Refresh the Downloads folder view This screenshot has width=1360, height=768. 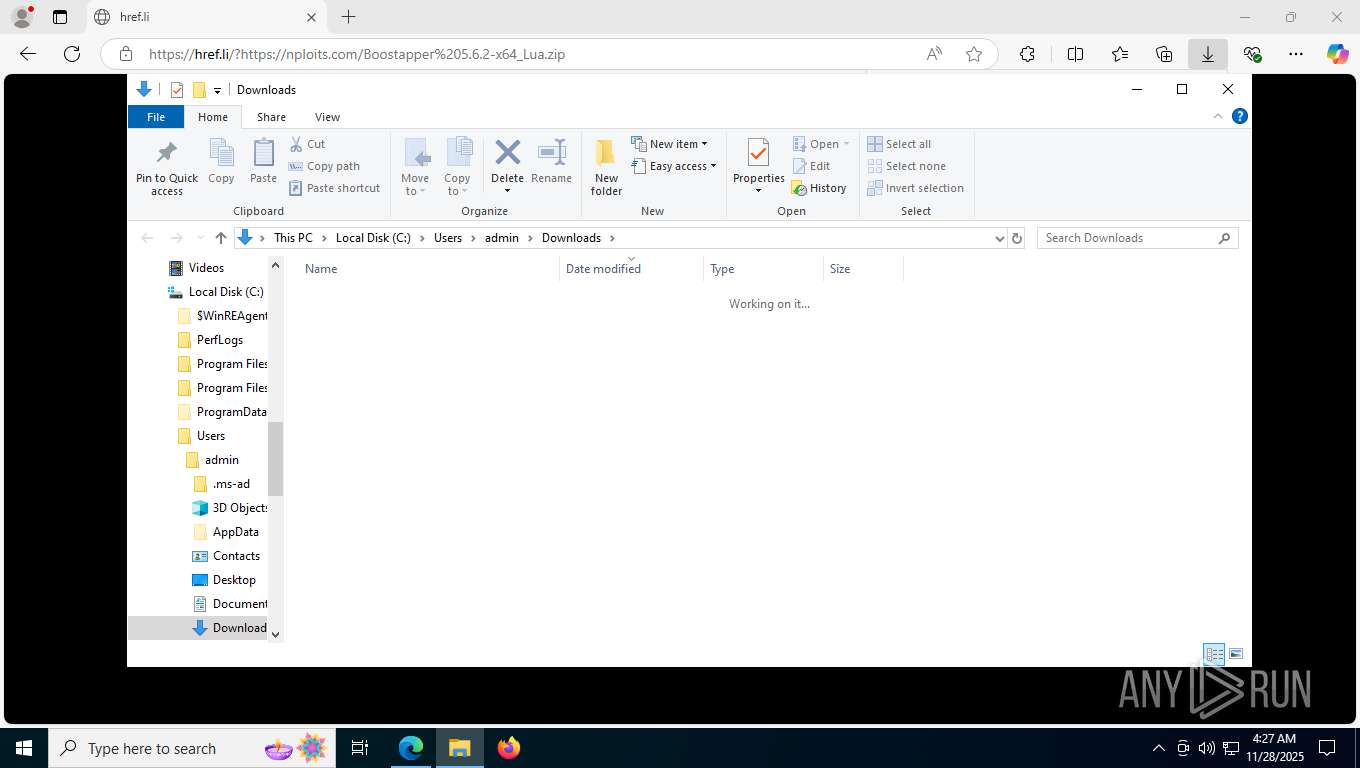pyautogui.click(x=1017, y=238)
